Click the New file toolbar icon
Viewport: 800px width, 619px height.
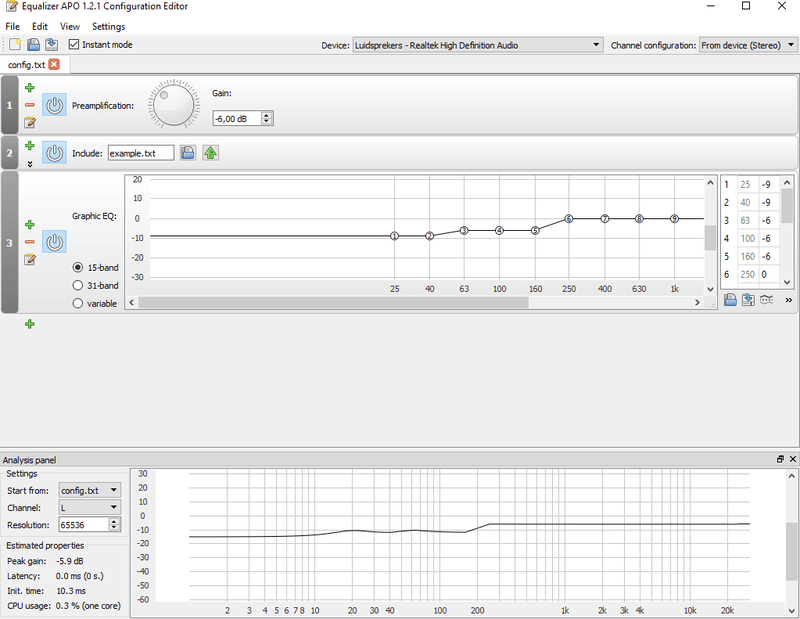(15, 45)
